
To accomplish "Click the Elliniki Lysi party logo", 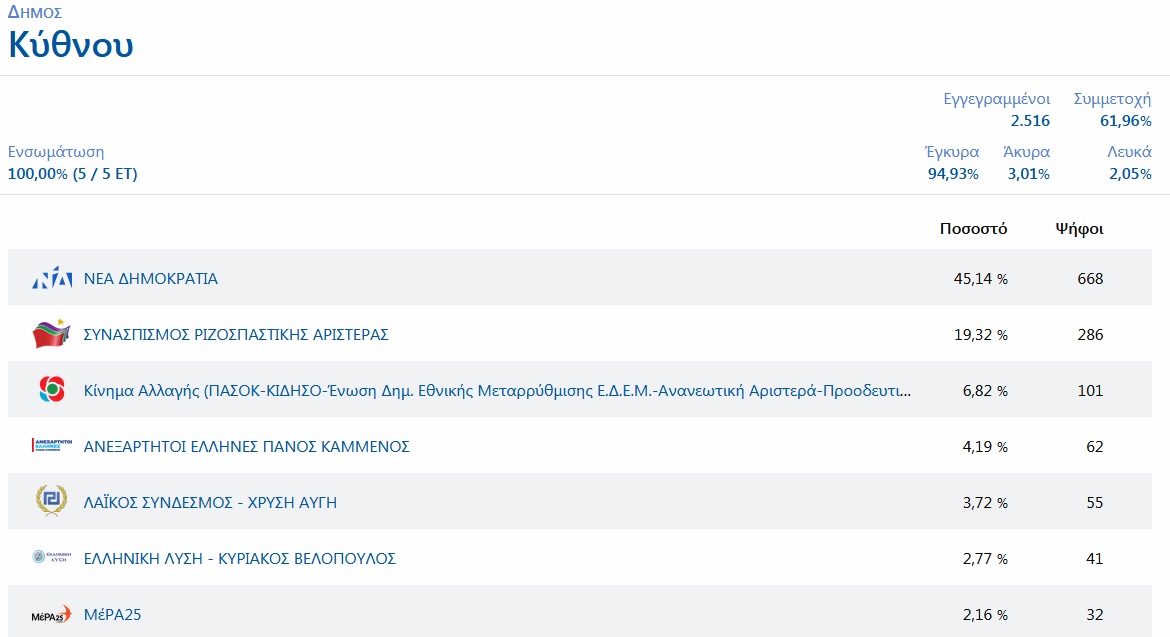I will click(52, 558).
